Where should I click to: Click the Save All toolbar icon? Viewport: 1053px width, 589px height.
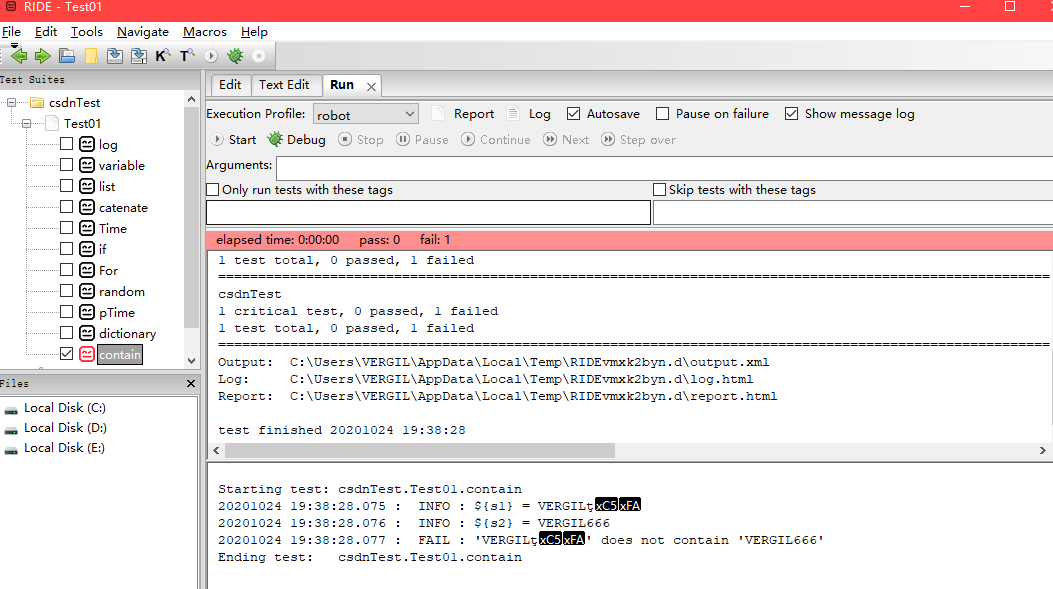[139, 56]
